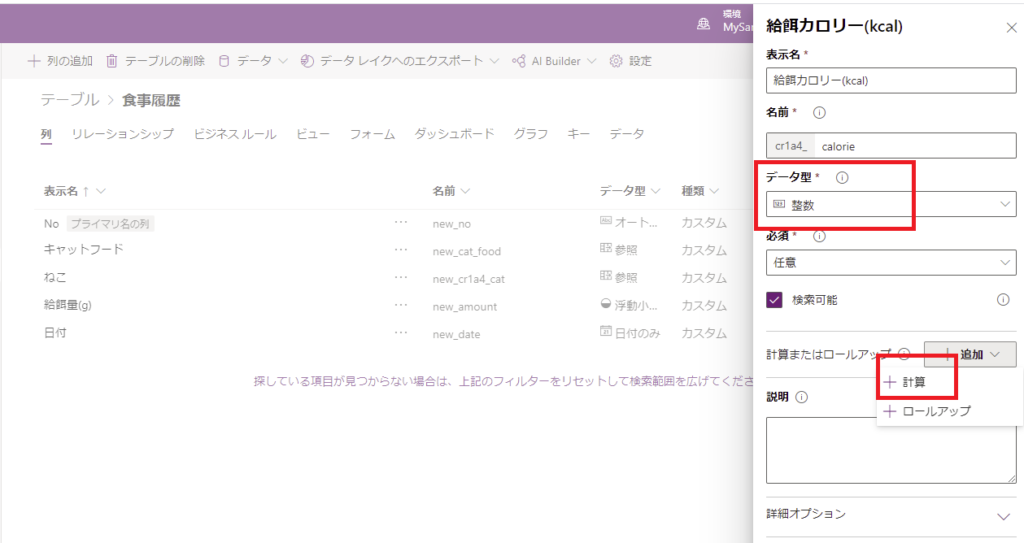The image size is (1024, 543).
Task: Open the 給餌量(g) column row
Action: pos(67,305)
